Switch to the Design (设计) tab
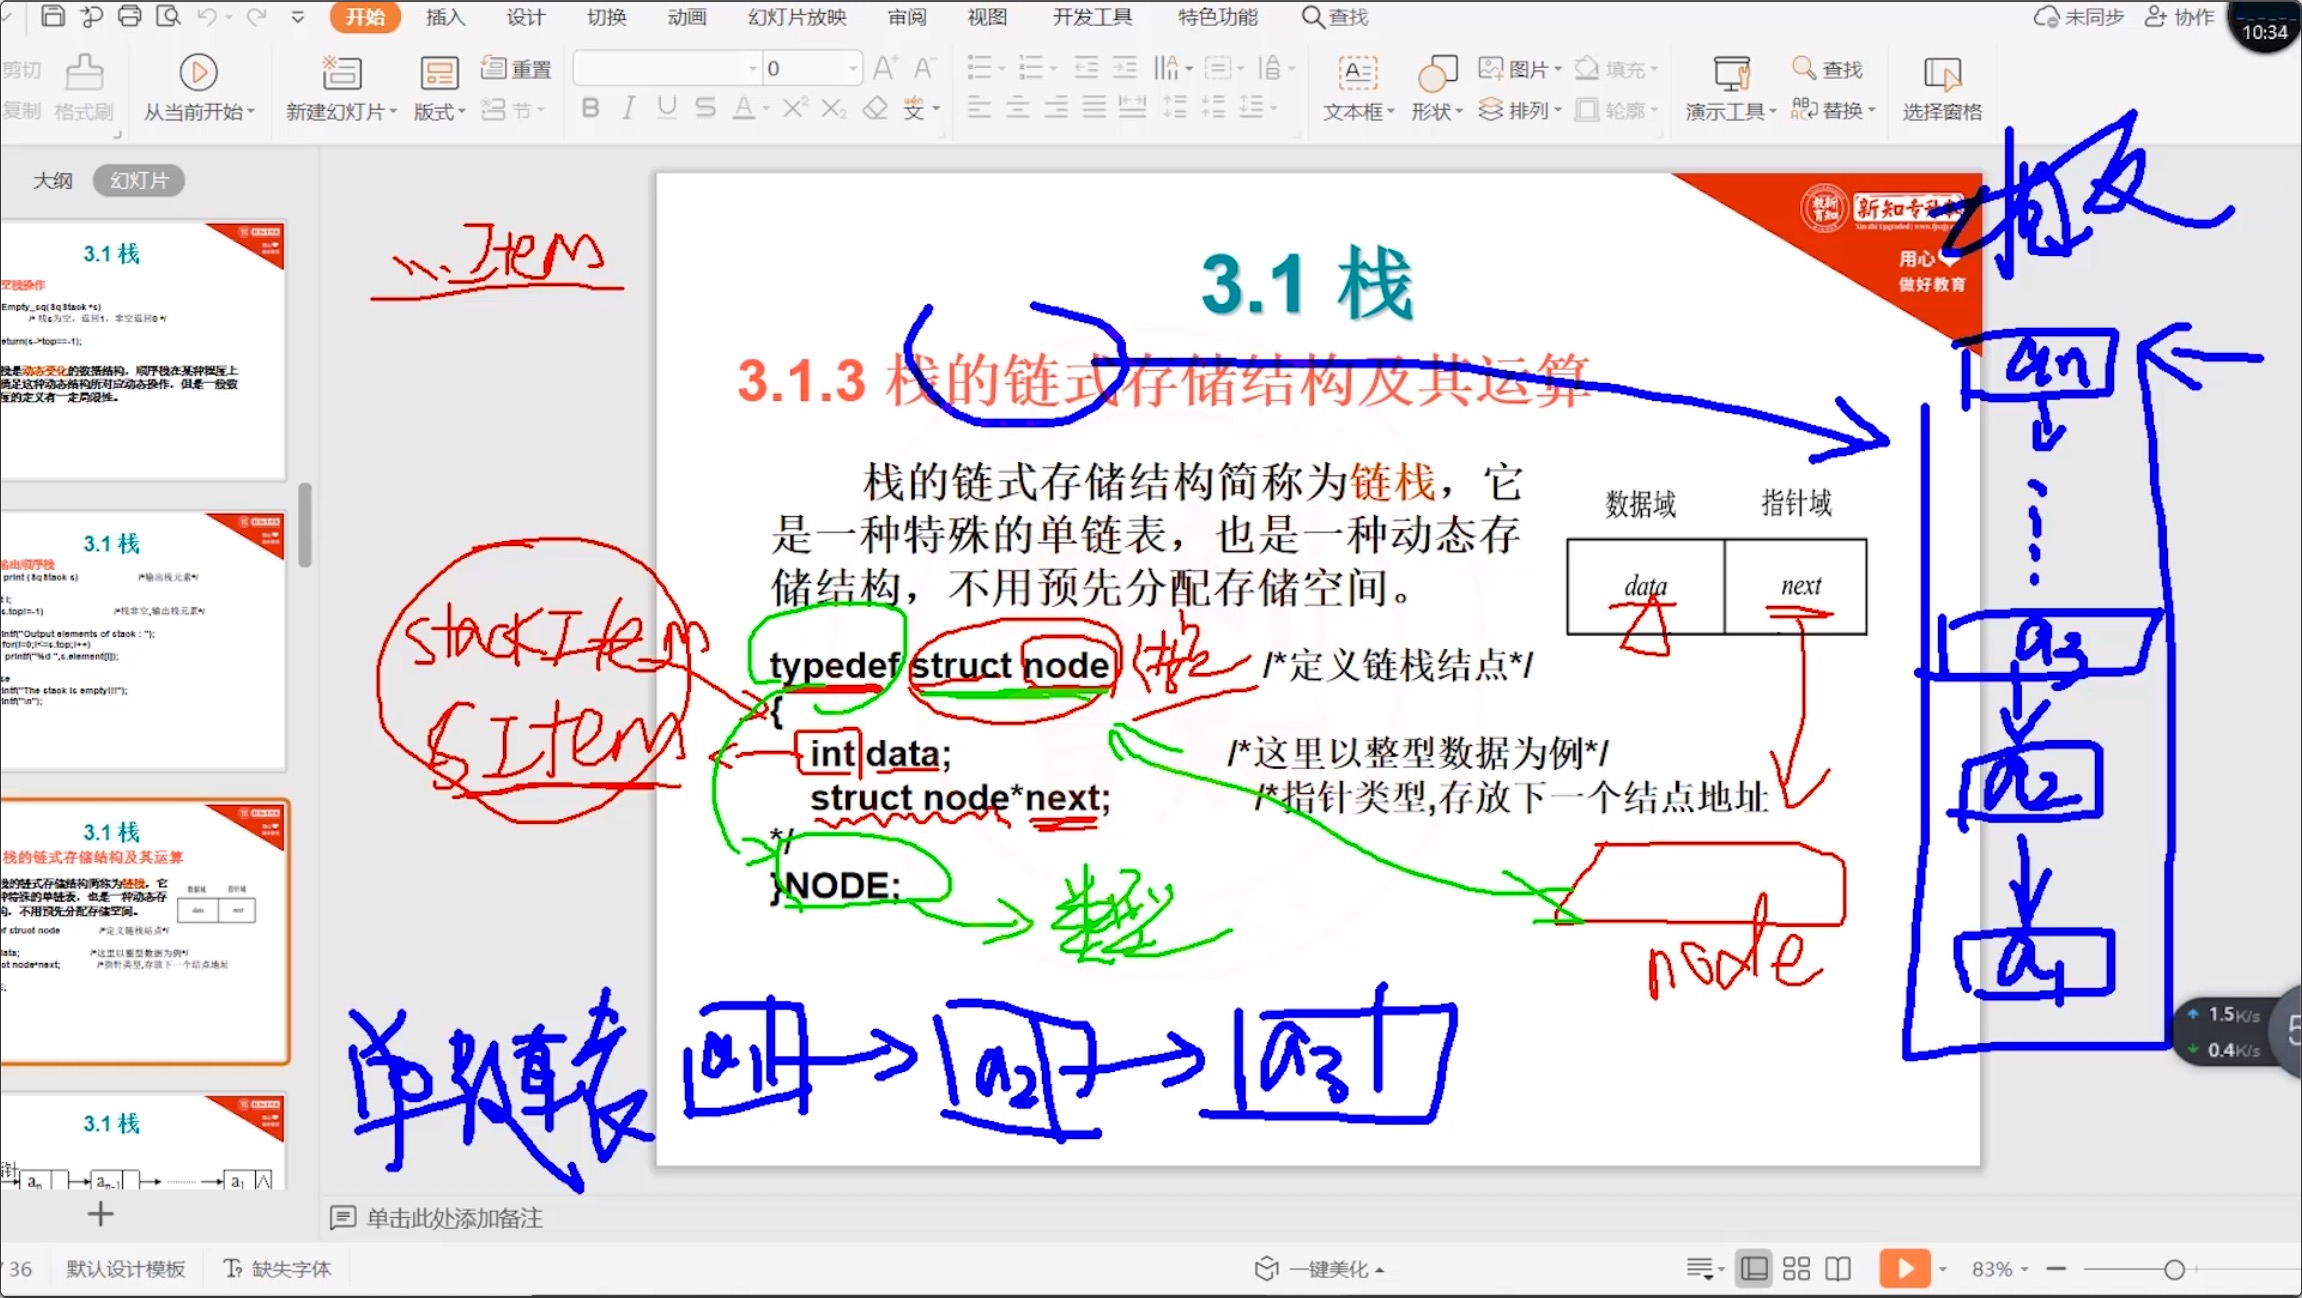 pyautogui.click(x=525, y=17)
